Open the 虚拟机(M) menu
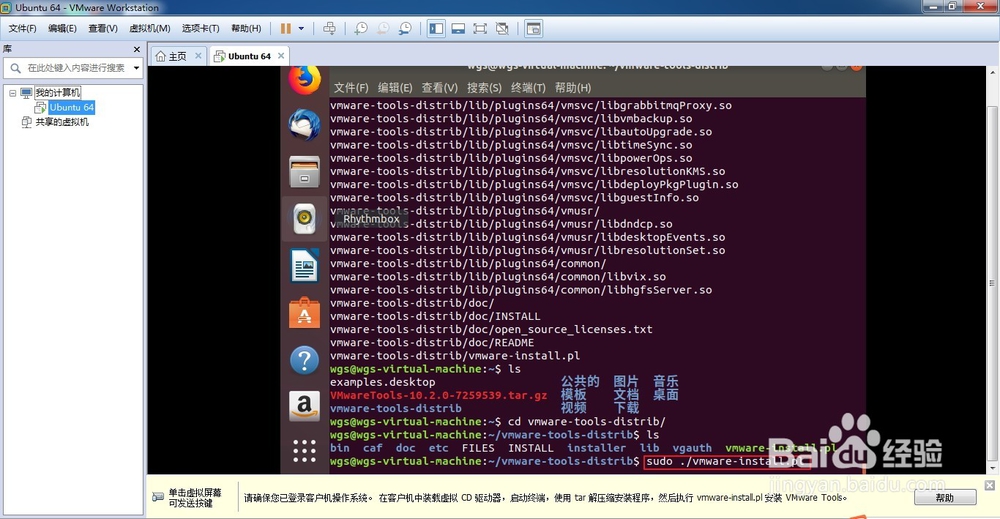Screen dimensions: 1000x519 tap(149, 29)
